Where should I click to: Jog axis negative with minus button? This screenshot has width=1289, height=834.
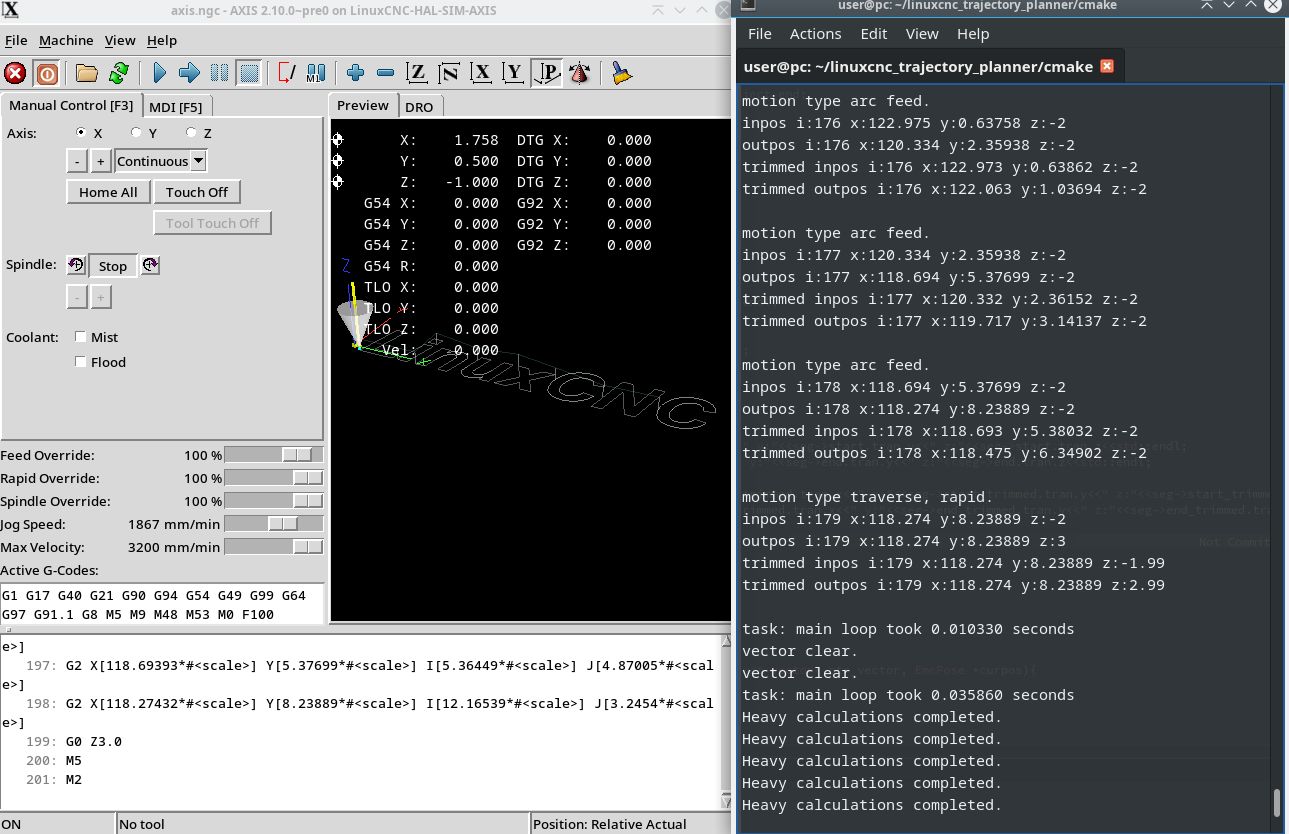coord(77,161)
